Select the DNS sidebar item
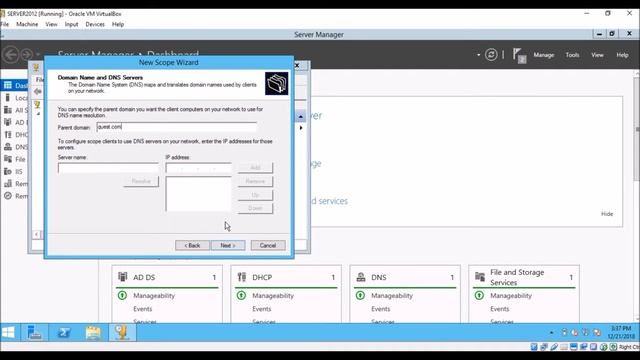The height and width of the screenshot is (360, 640). pos(15,147)
